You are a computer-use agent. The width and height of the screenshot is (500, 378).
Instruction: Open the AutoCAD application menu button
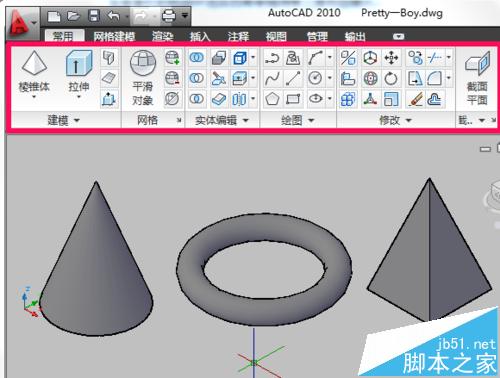22,23
